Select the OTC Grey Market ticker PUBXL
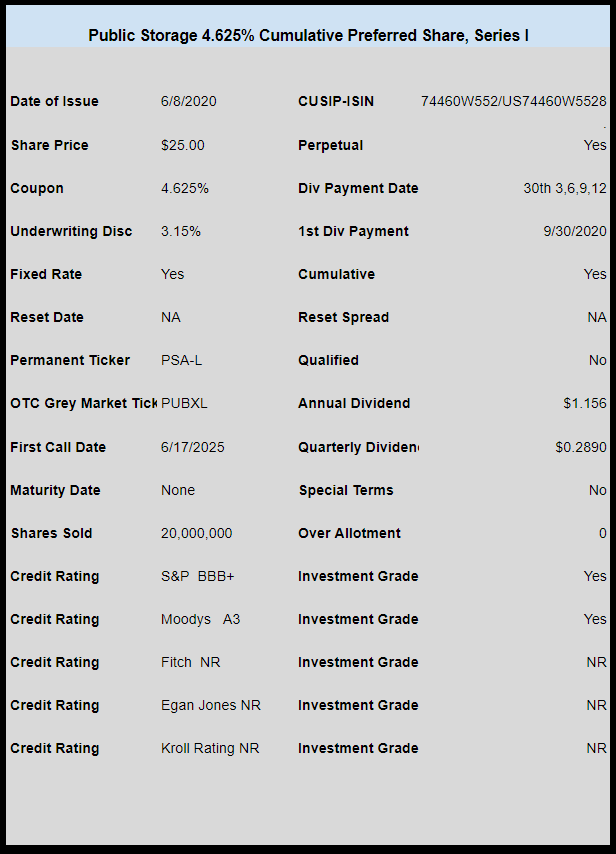 click(184, 404)
